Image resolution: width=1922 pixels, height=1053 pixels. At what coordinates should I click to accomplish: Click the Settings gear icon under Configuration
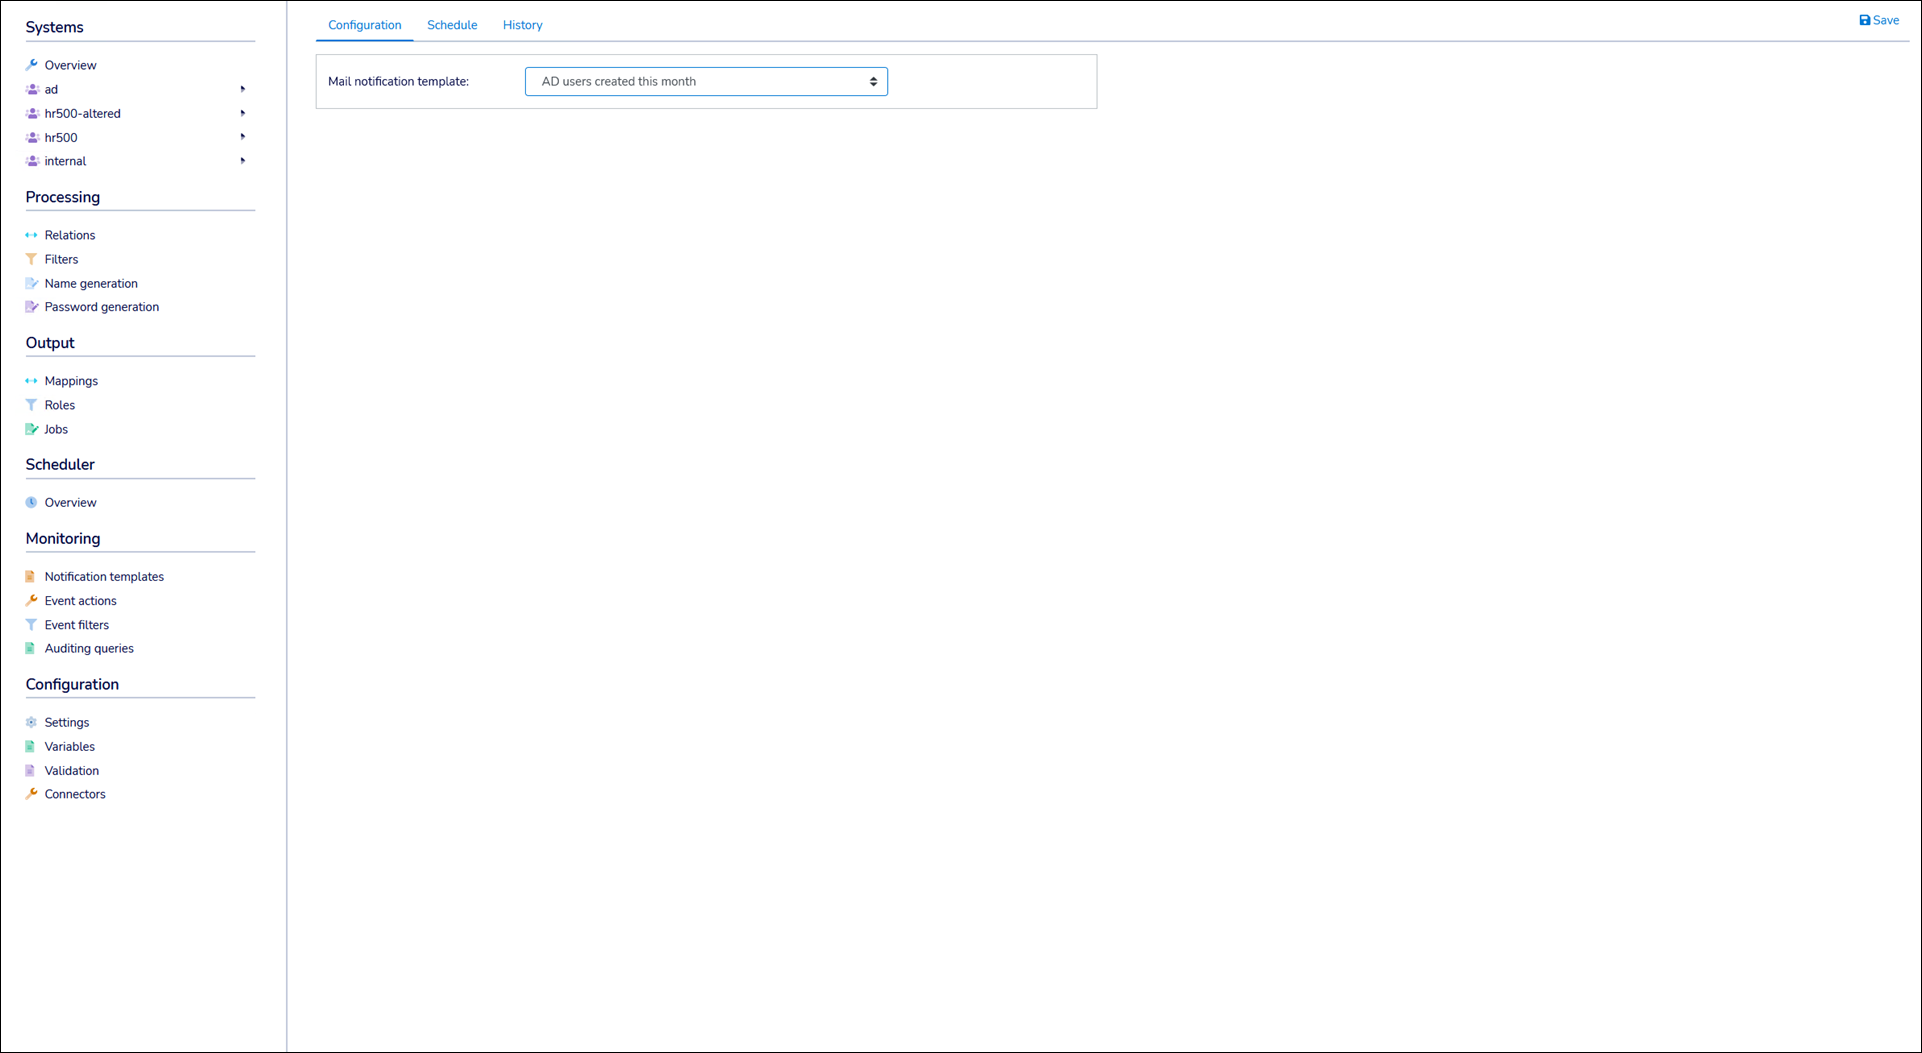coord(31,721)
